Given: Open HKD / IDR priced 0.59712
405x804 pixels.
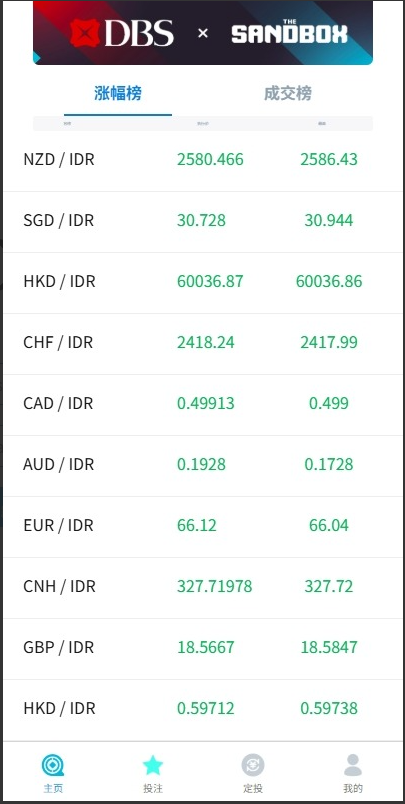Looking at the screenshot, I should [203, 709].
